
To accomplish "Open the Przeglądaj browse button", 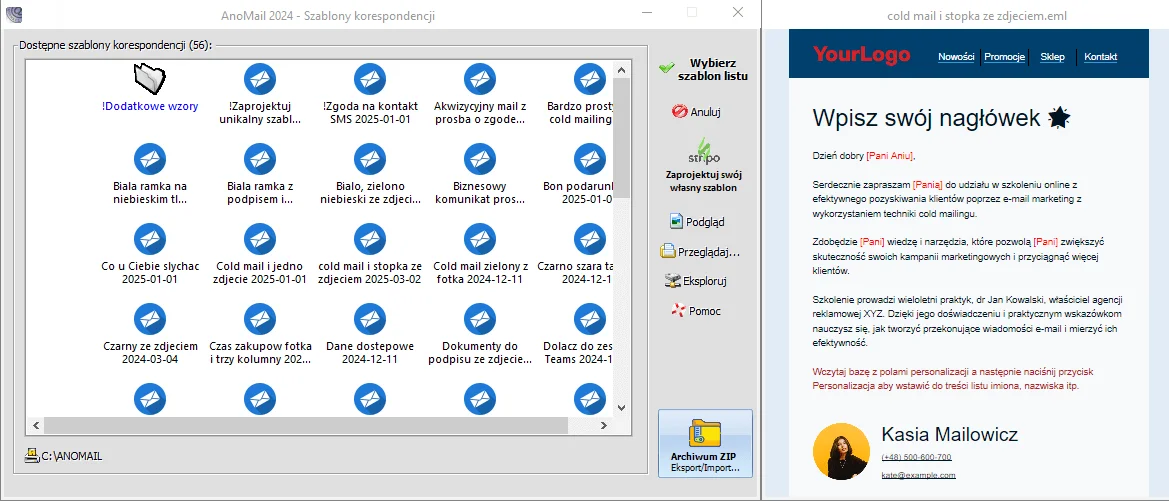I will tap(700, 252).
